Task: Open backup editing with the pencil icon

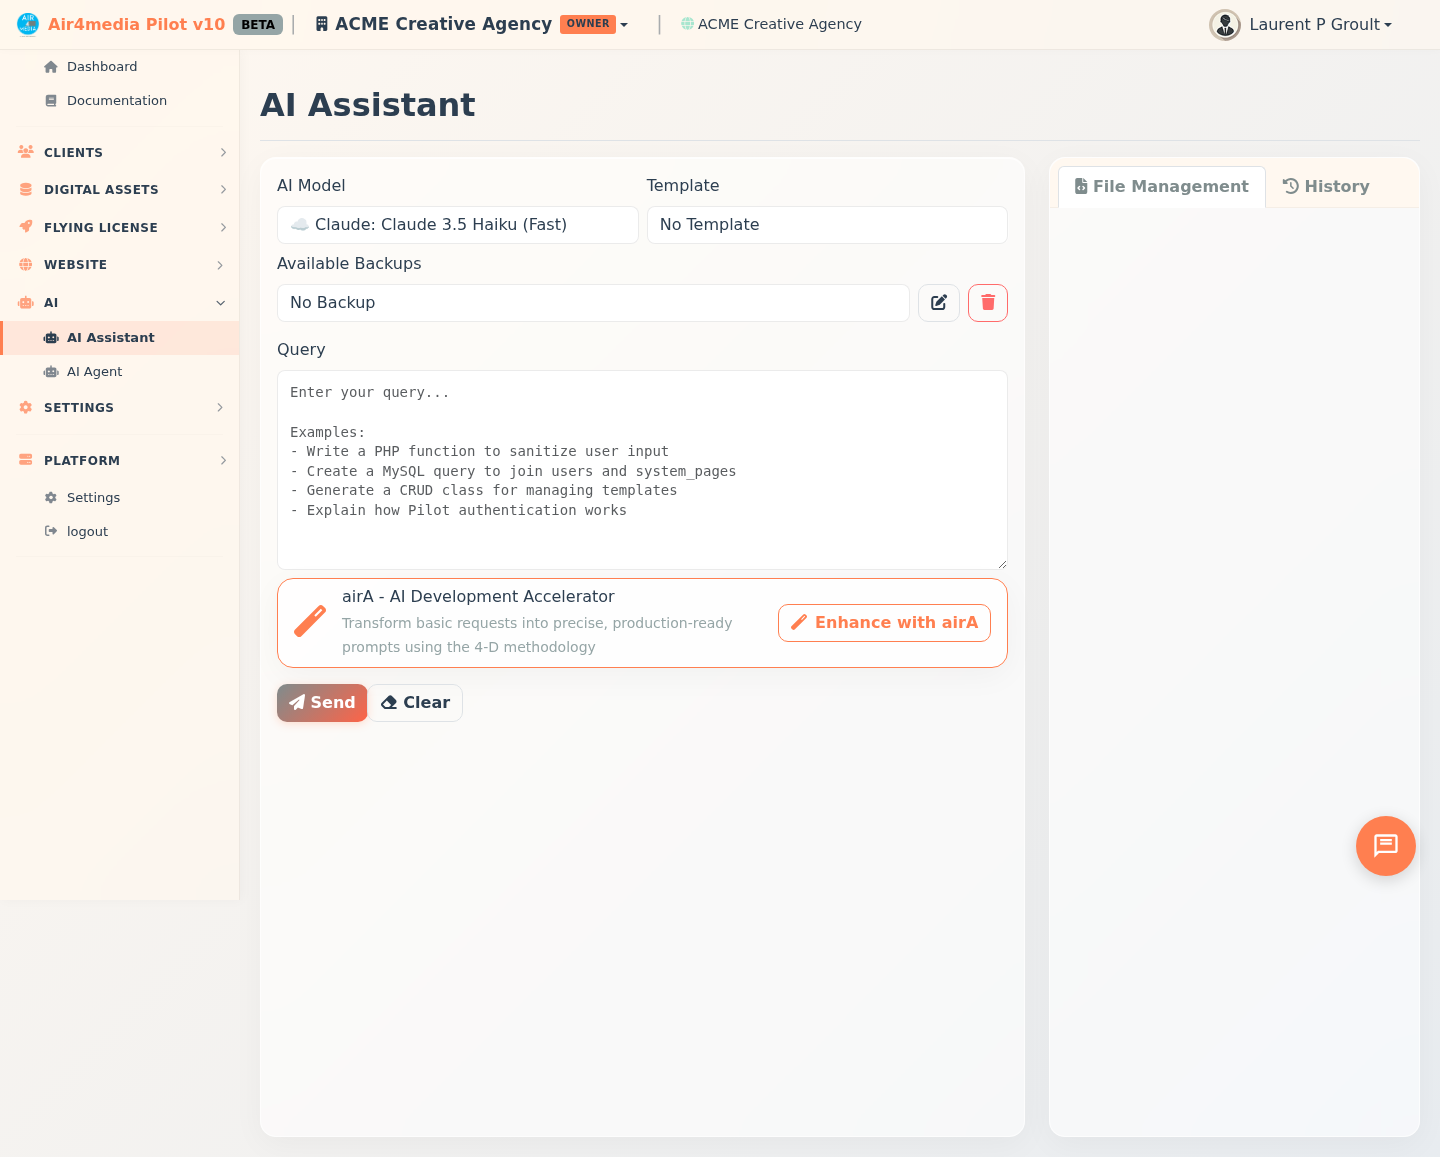Action: click(x=938, y=302)
